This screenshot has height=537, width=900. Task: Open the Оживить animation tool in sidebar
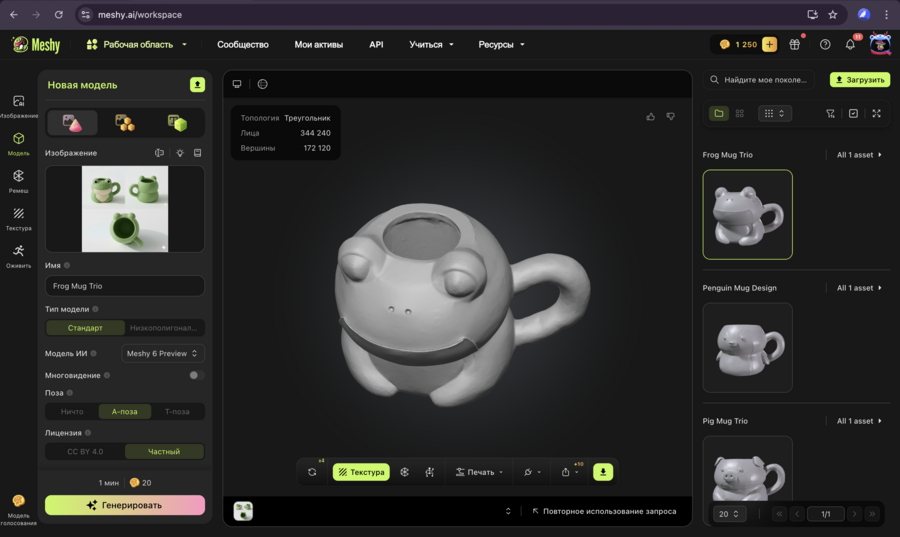[x=18, y=254]
